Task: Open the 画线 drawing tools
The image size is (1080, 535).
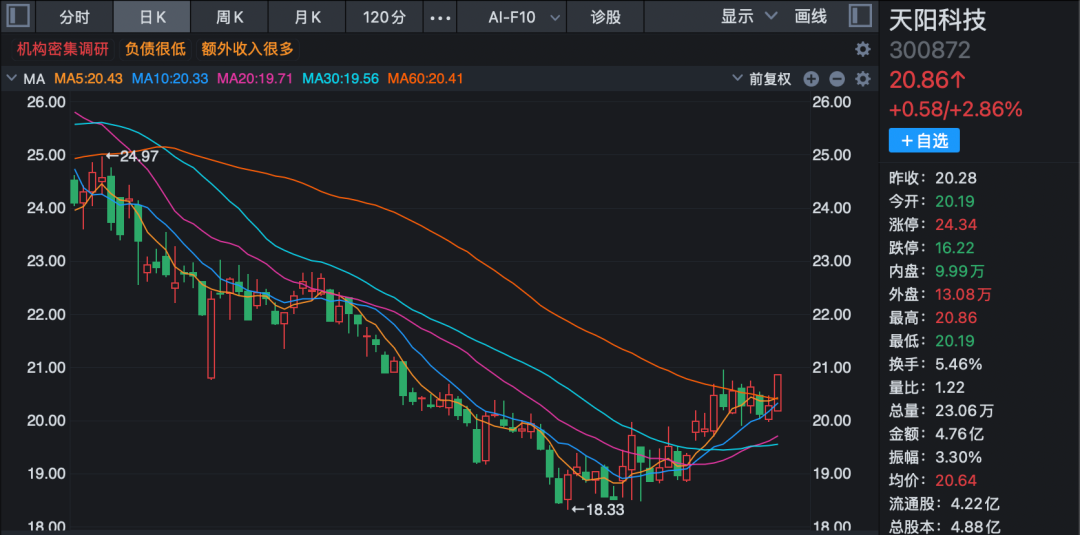Action: tap(811, 17)
